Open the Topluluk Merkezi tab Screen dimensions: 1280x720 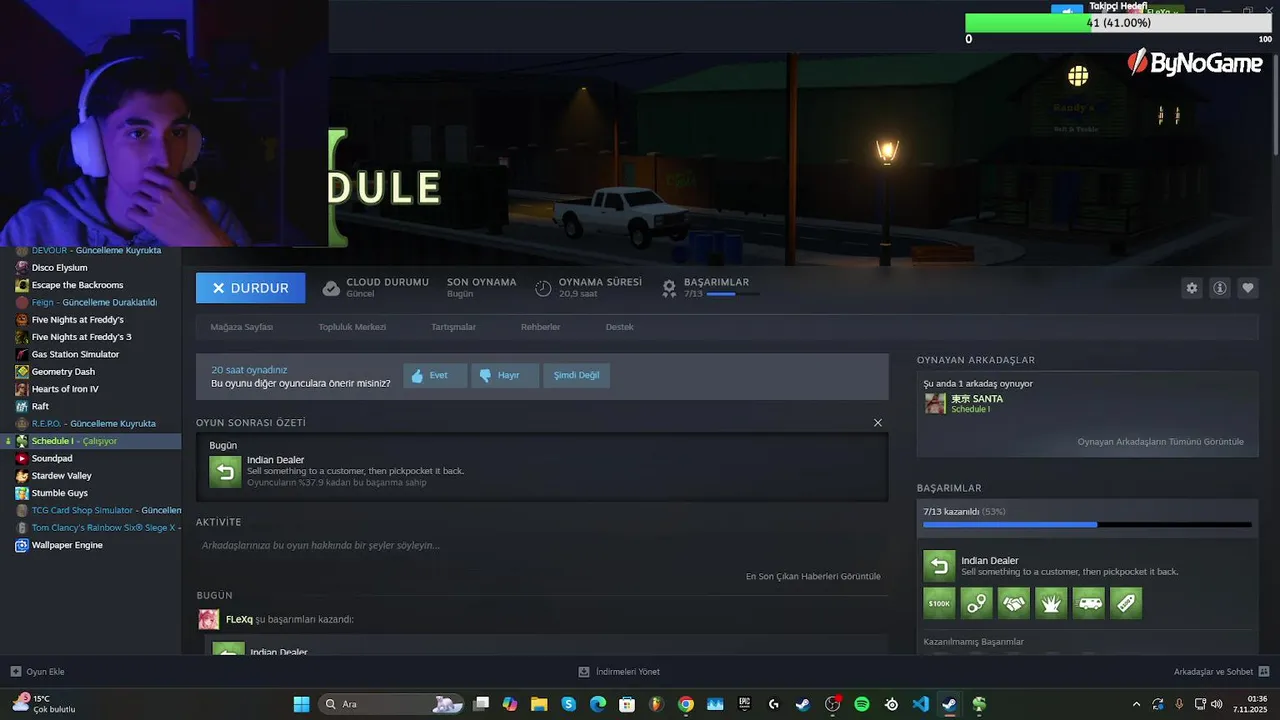tap(352, 327)
